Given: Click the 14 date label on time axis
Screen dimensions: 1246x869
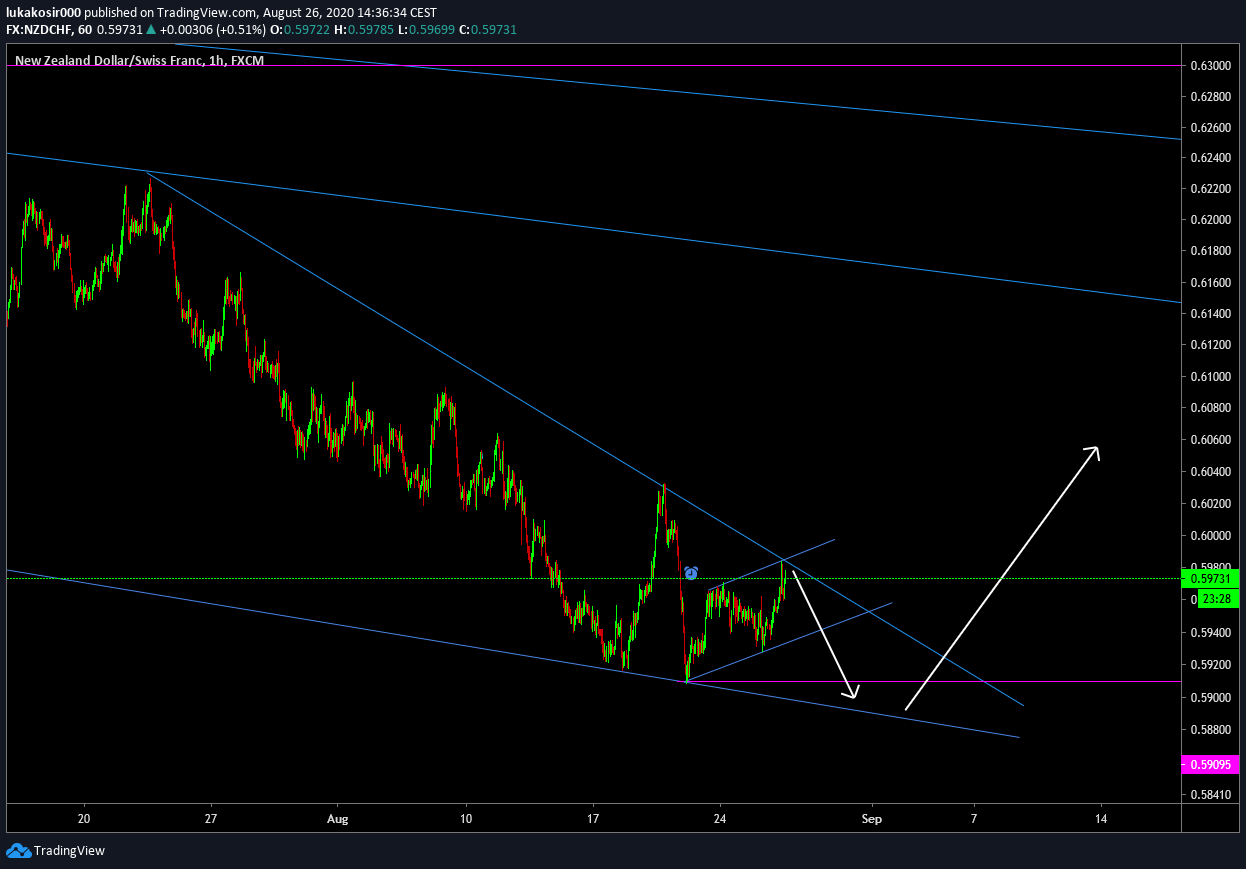Looking at the screenshot, I should pos(1101,817).
